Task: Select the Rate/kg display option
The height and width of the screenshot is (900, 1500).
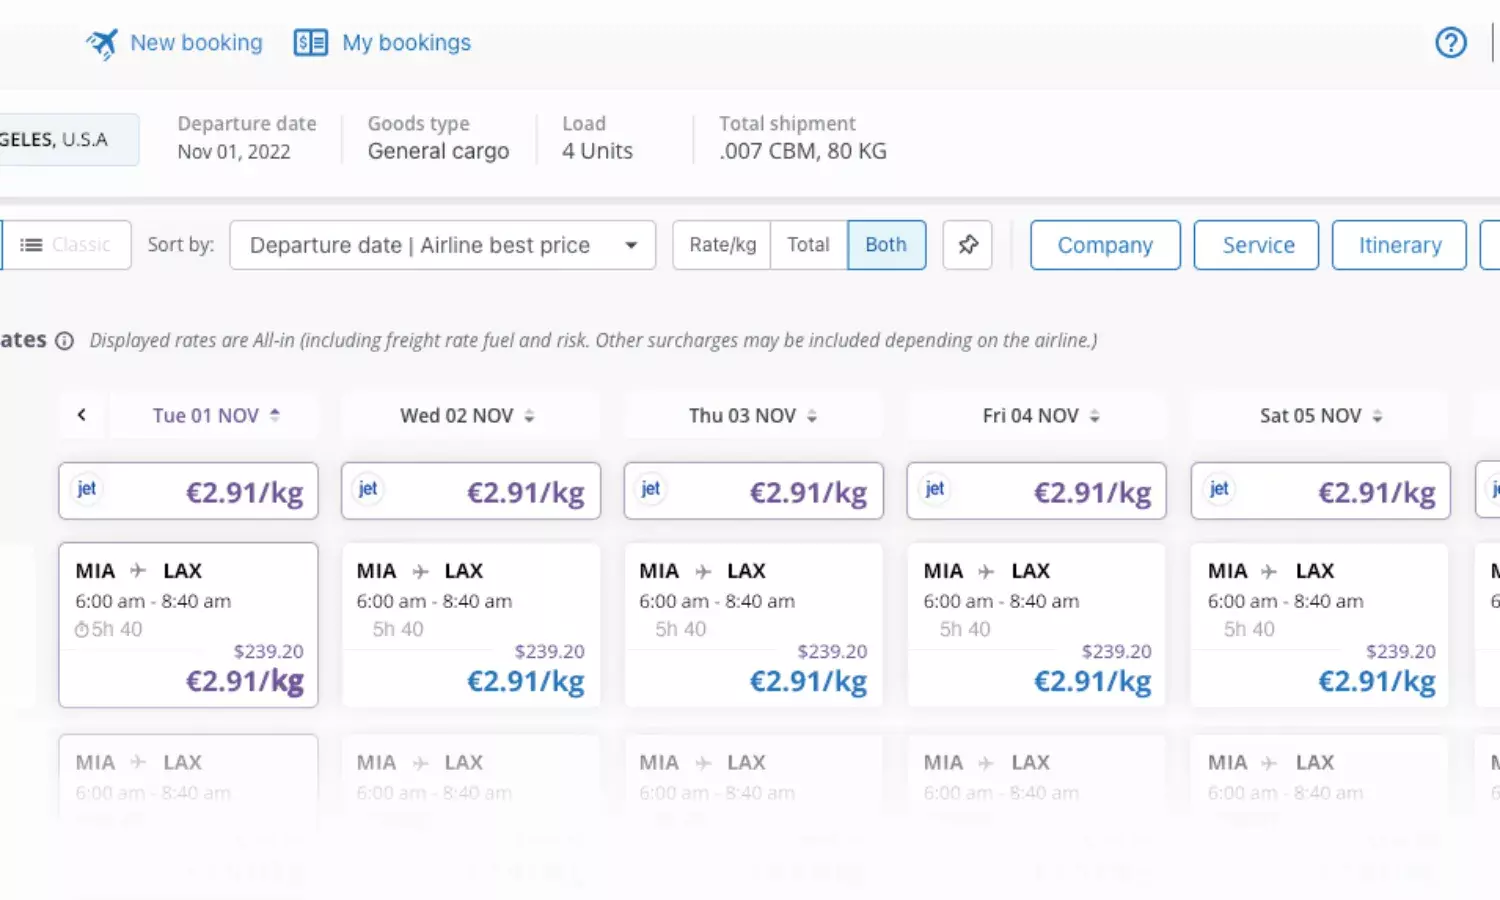Action: 722,245
